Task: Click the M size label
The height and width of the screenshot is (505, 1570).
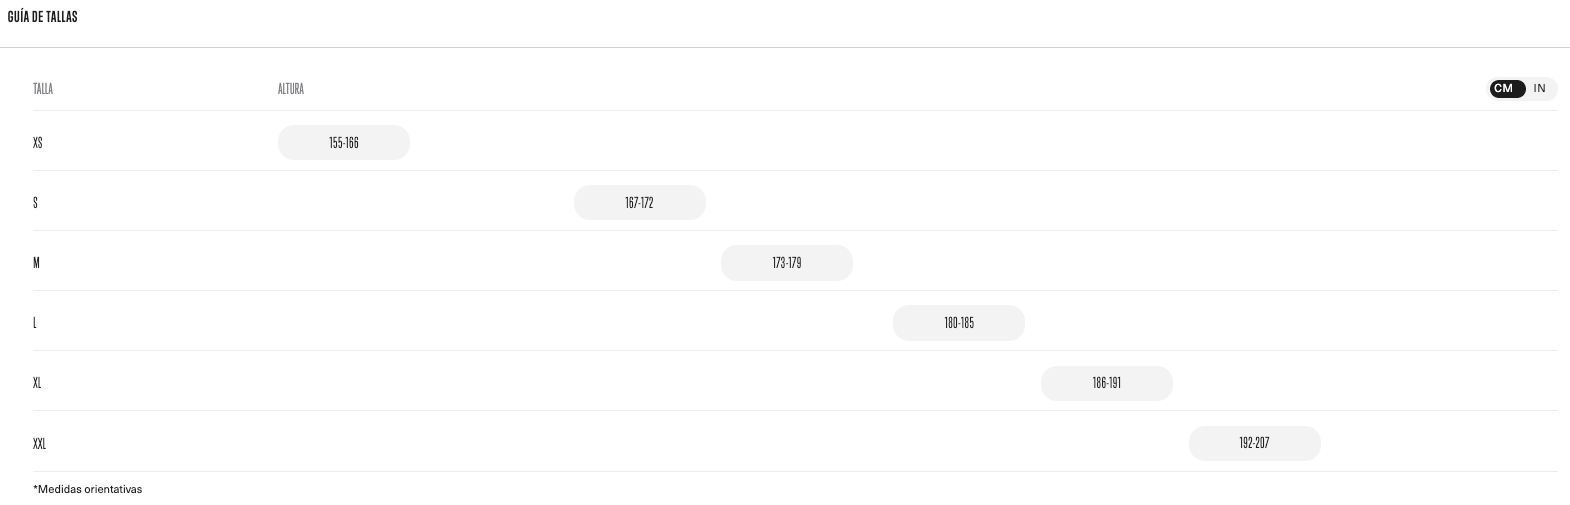Action: click(37, 263)
